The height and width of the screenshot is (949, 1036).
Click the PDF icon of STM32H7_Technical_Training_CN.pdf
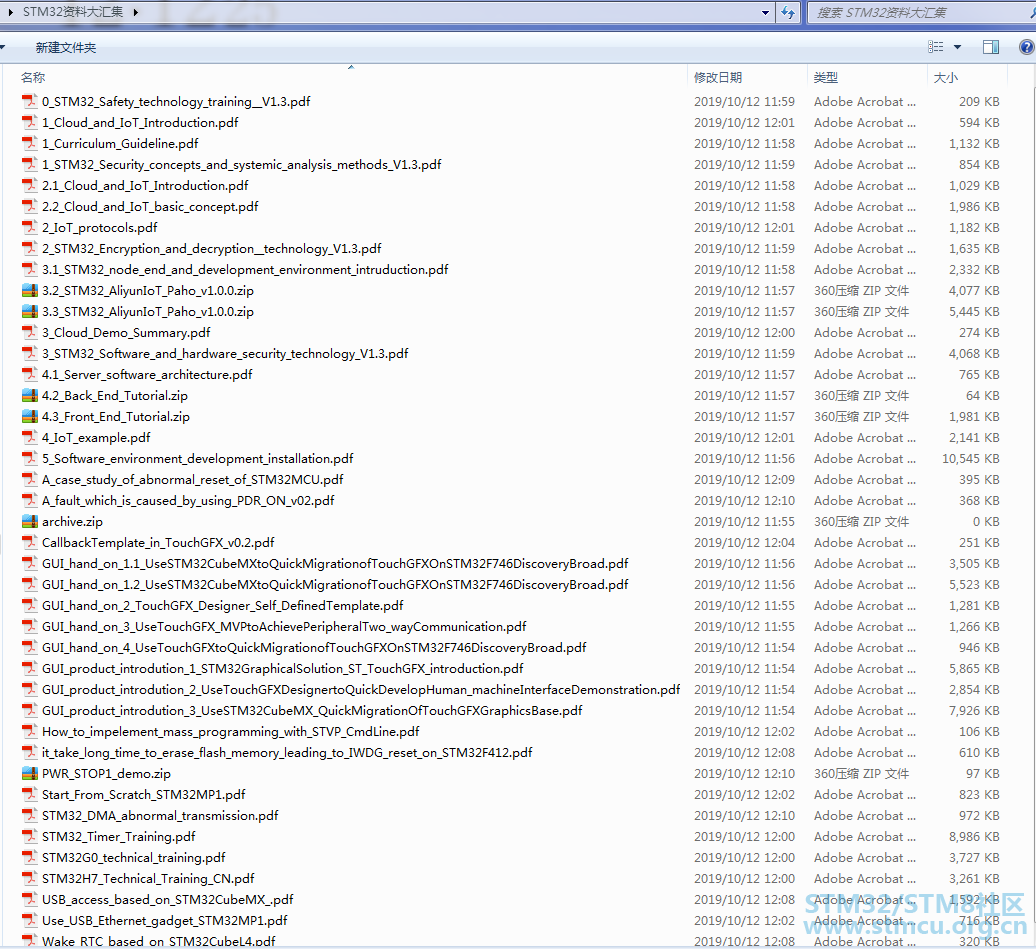click(x=30, y=878)
